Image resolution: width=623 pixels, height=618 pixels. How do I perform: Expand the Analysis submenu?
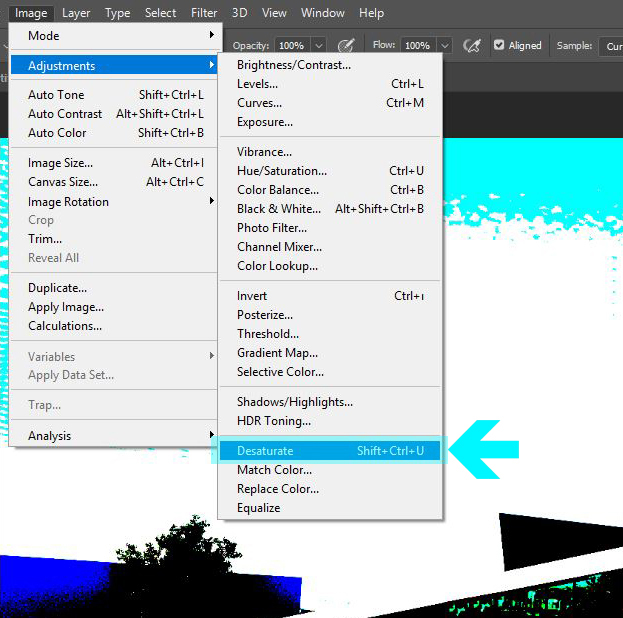point(114,436)
